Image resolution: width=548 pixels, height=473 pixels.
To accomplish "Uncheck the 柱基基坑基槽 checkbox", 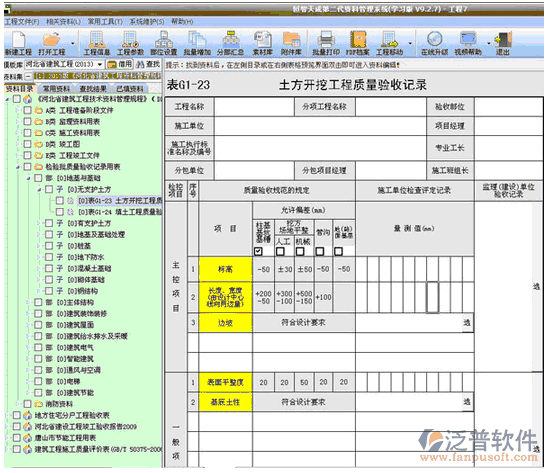I will [x=258, y=251].
